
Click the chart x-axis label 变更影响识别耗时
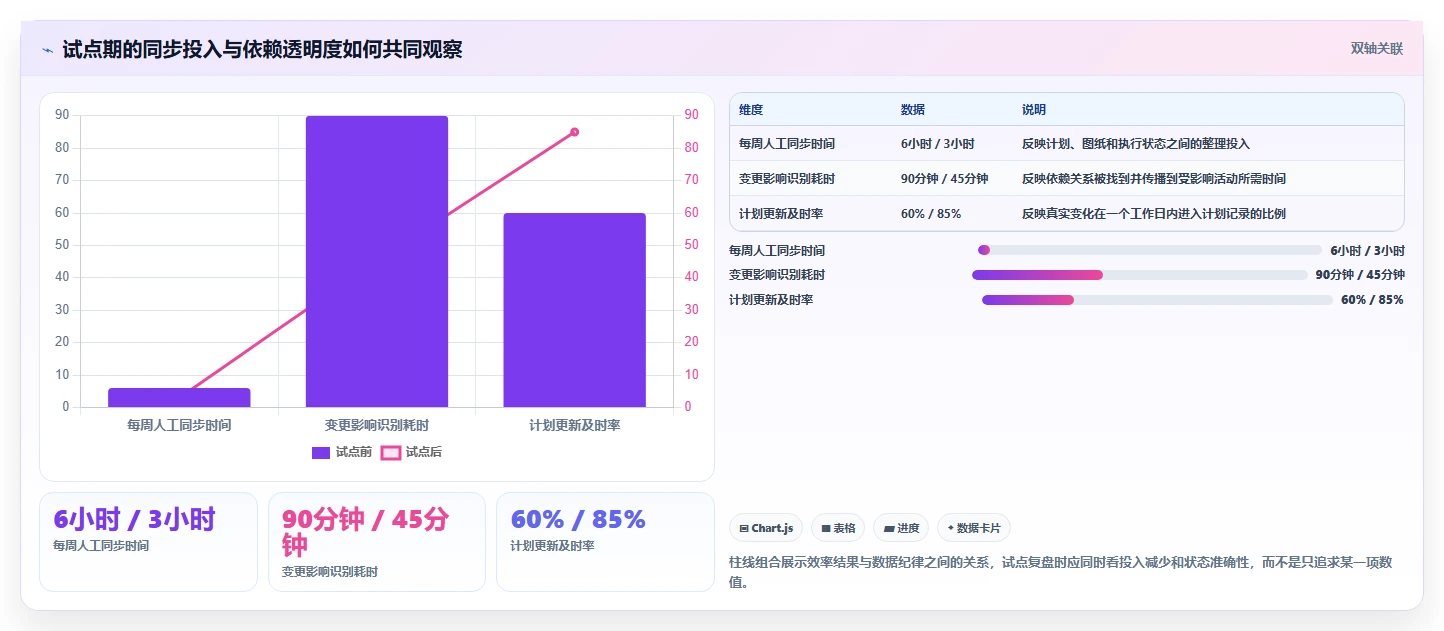click(x=377, y=425)
